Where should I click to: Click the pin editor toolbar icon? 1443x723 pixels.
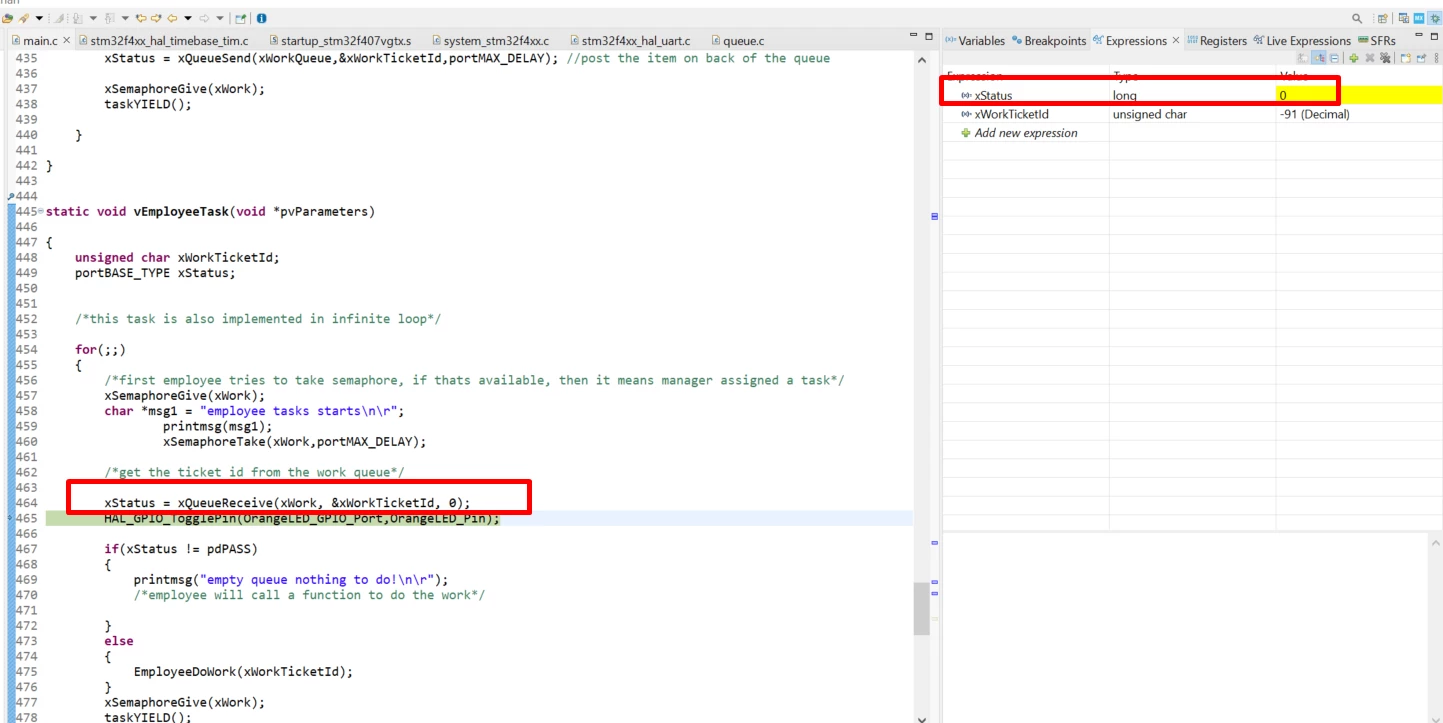click(x=241, y=18)
